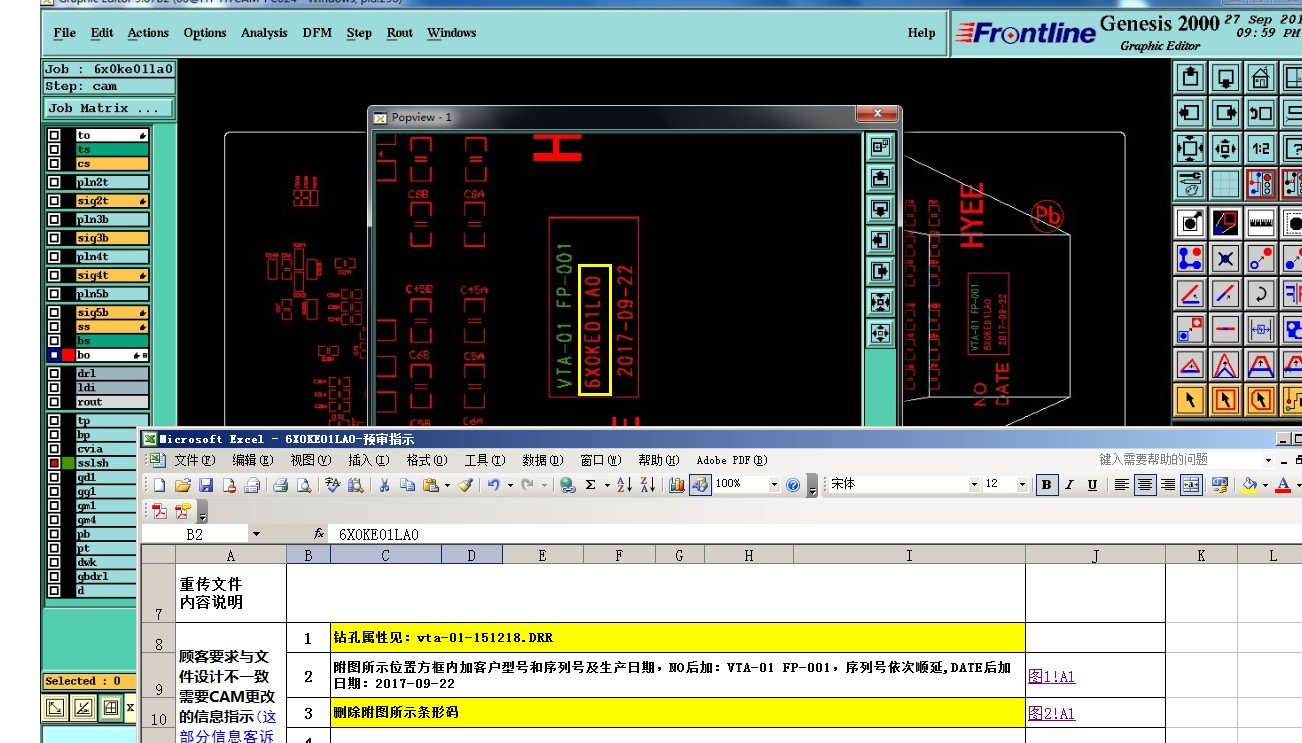Select layer sig5b in layer list
1302x743 pixels.
pyautogui.click(x=112, y=313)
